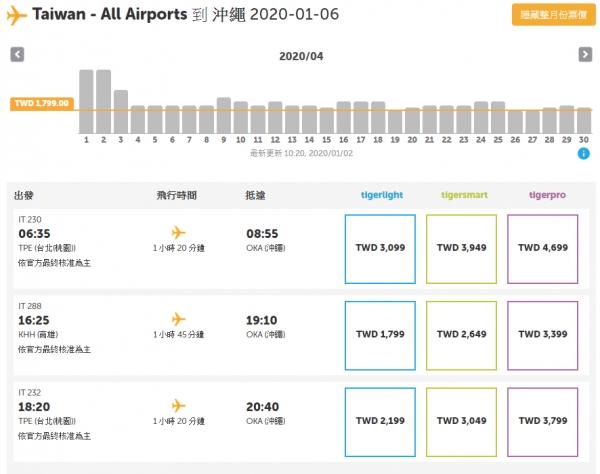600x474 pixels.
Task: Select tigerpro fare TWD 4,699 for IT 230
Action: pos(543,249)
